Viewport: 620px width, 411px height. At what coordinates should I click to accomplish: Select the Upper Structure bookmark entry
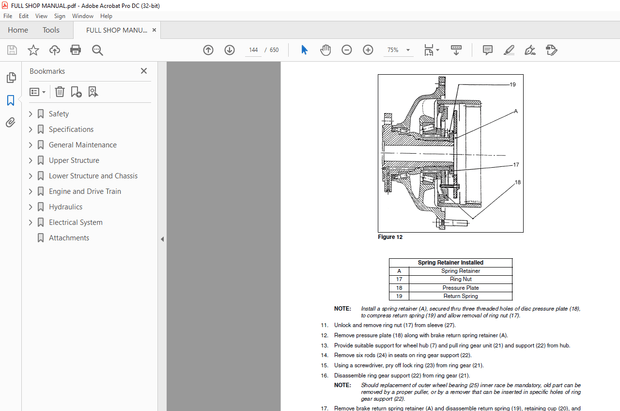pos(74,160)
